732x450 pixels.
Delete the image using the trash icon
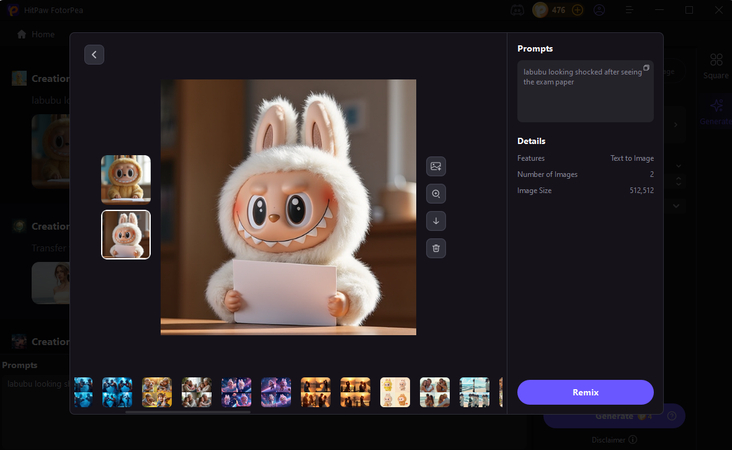tap(436, 248)
